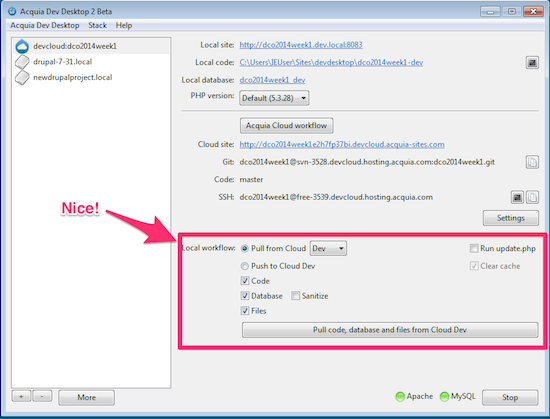The height and width of the screenshot is (419, 550).
Task: Open the Local site URL link
Action: (x=301, y=45)
